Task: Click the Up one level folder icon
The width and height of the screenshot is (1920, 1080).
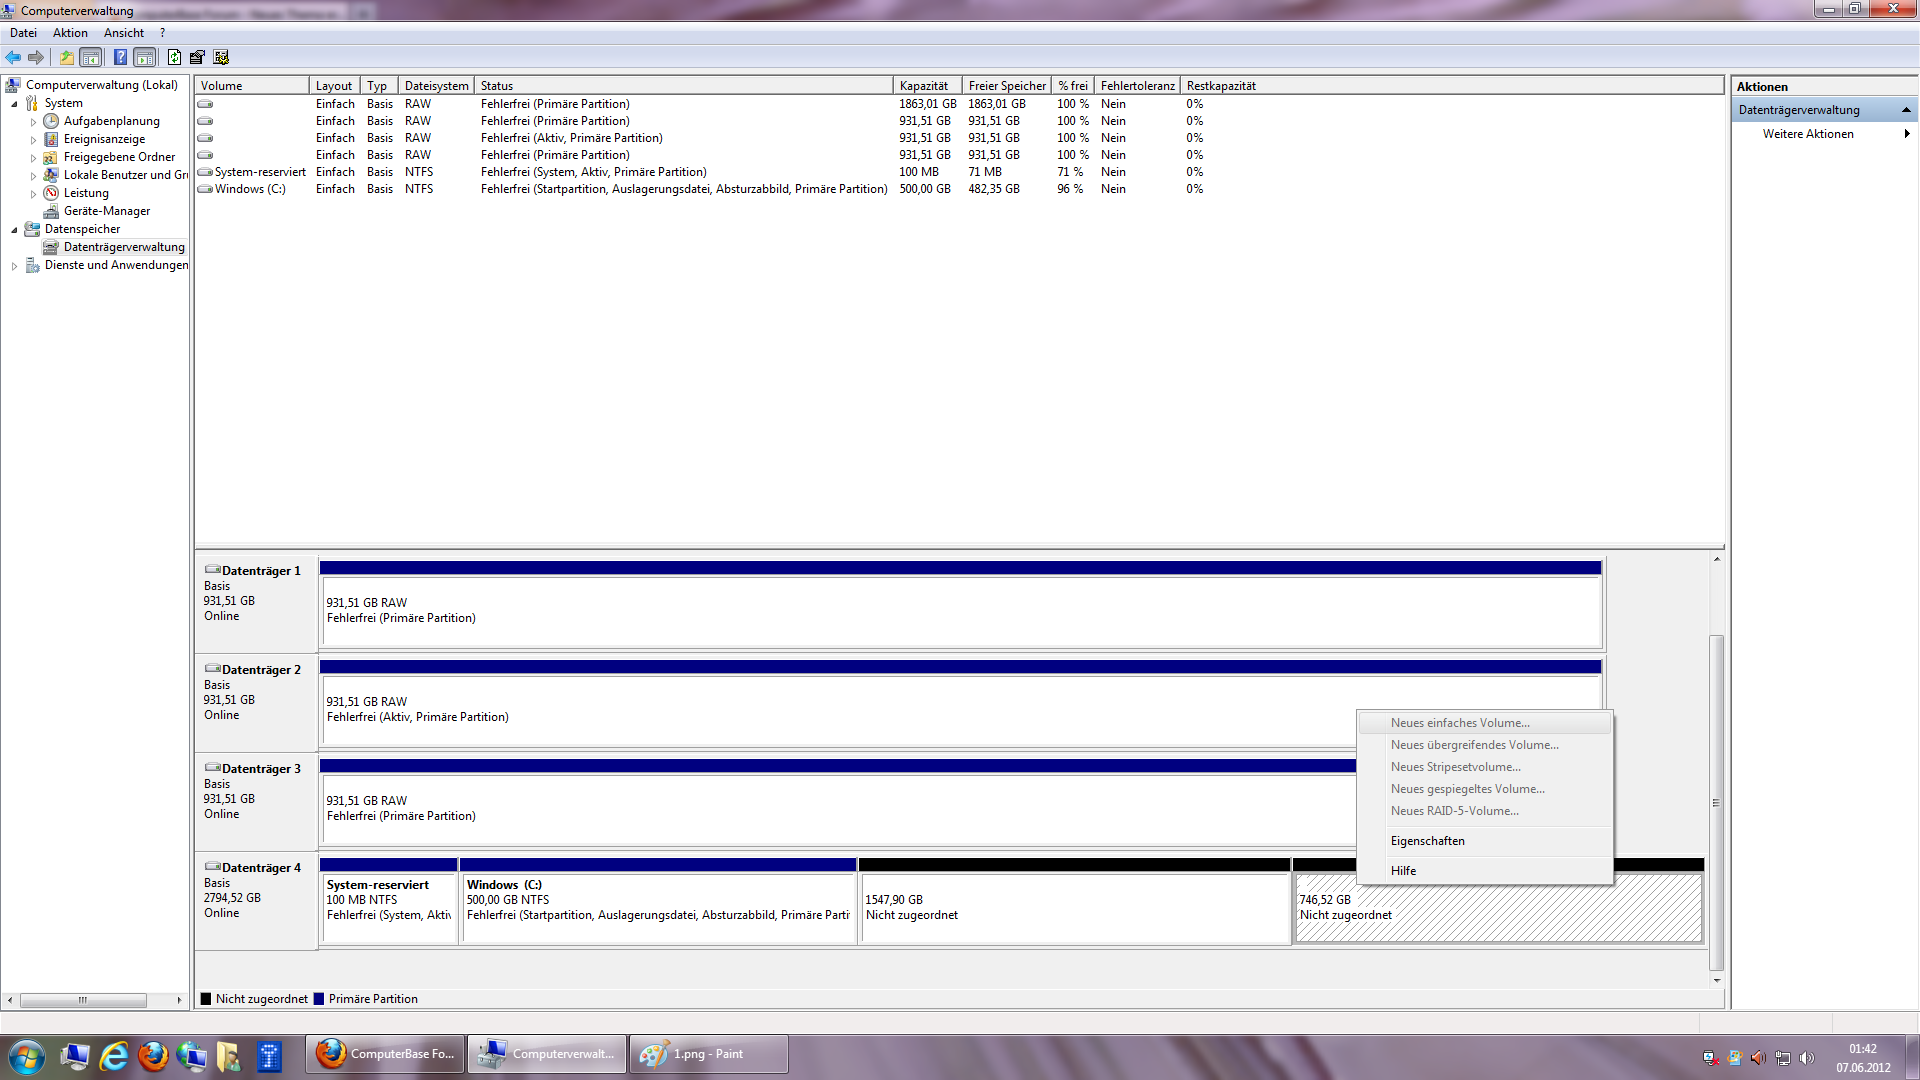Action: point(66,57)
